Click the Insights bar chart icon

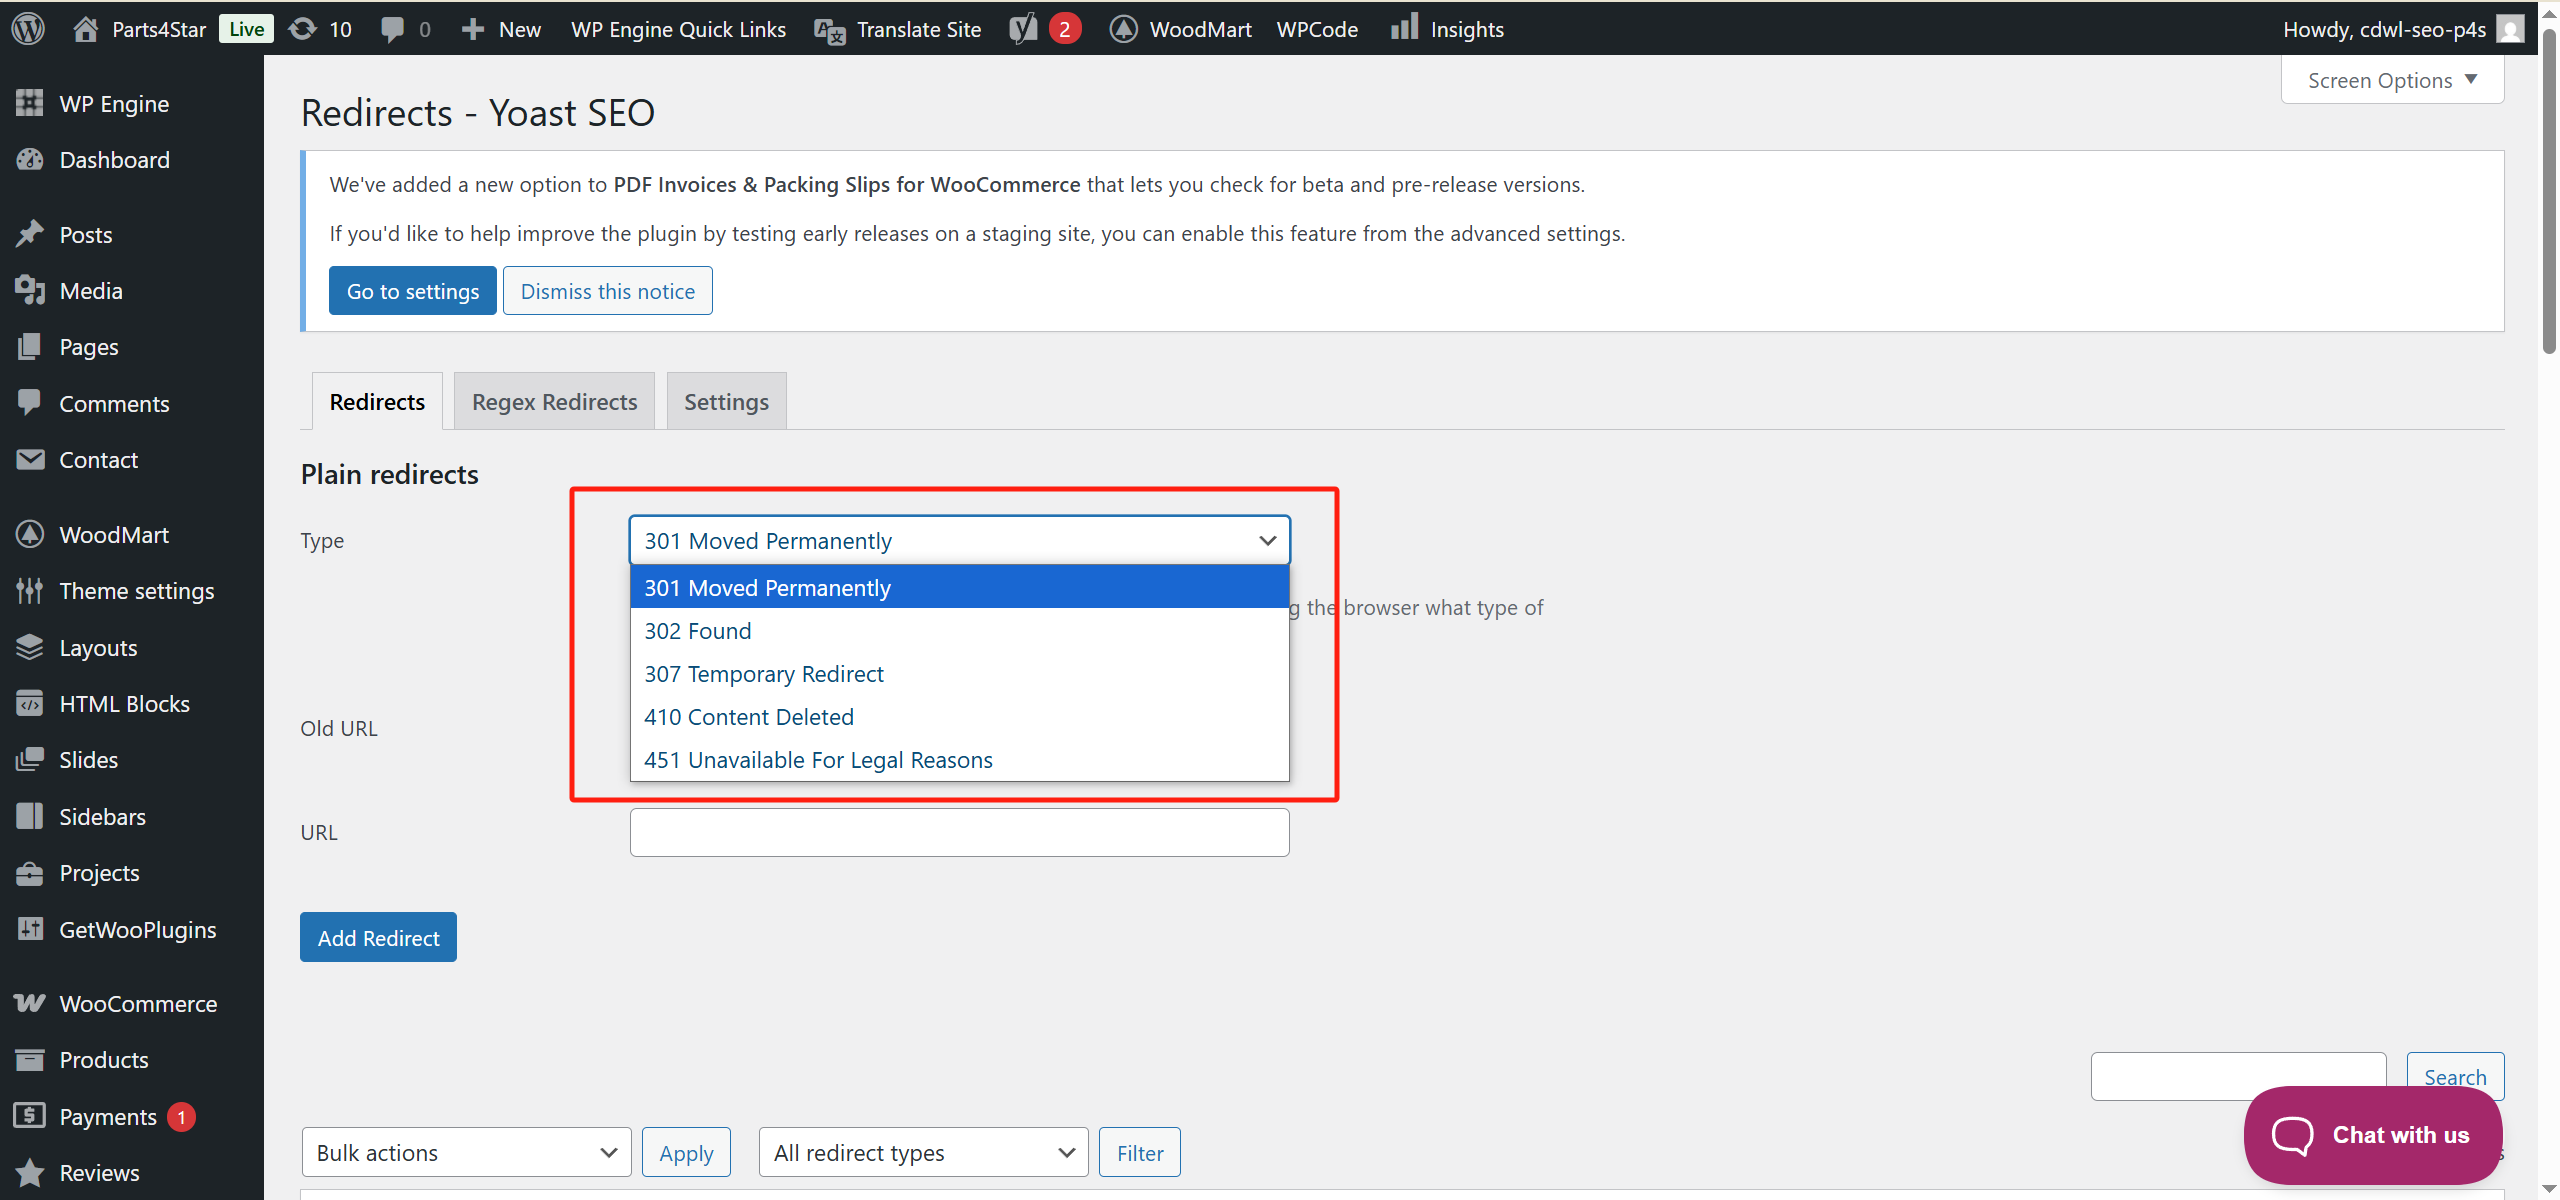[x=1404, y=28]
